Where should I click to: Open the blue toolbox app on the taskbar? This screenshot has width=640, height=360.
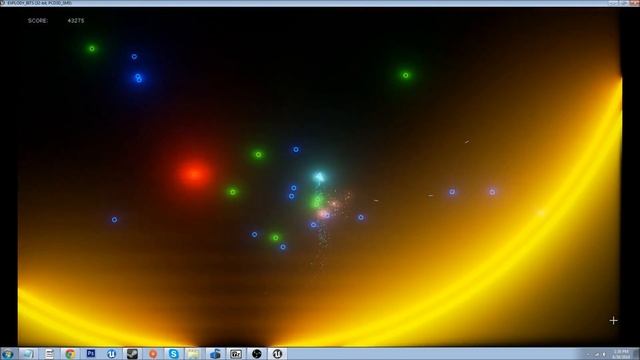215,354
